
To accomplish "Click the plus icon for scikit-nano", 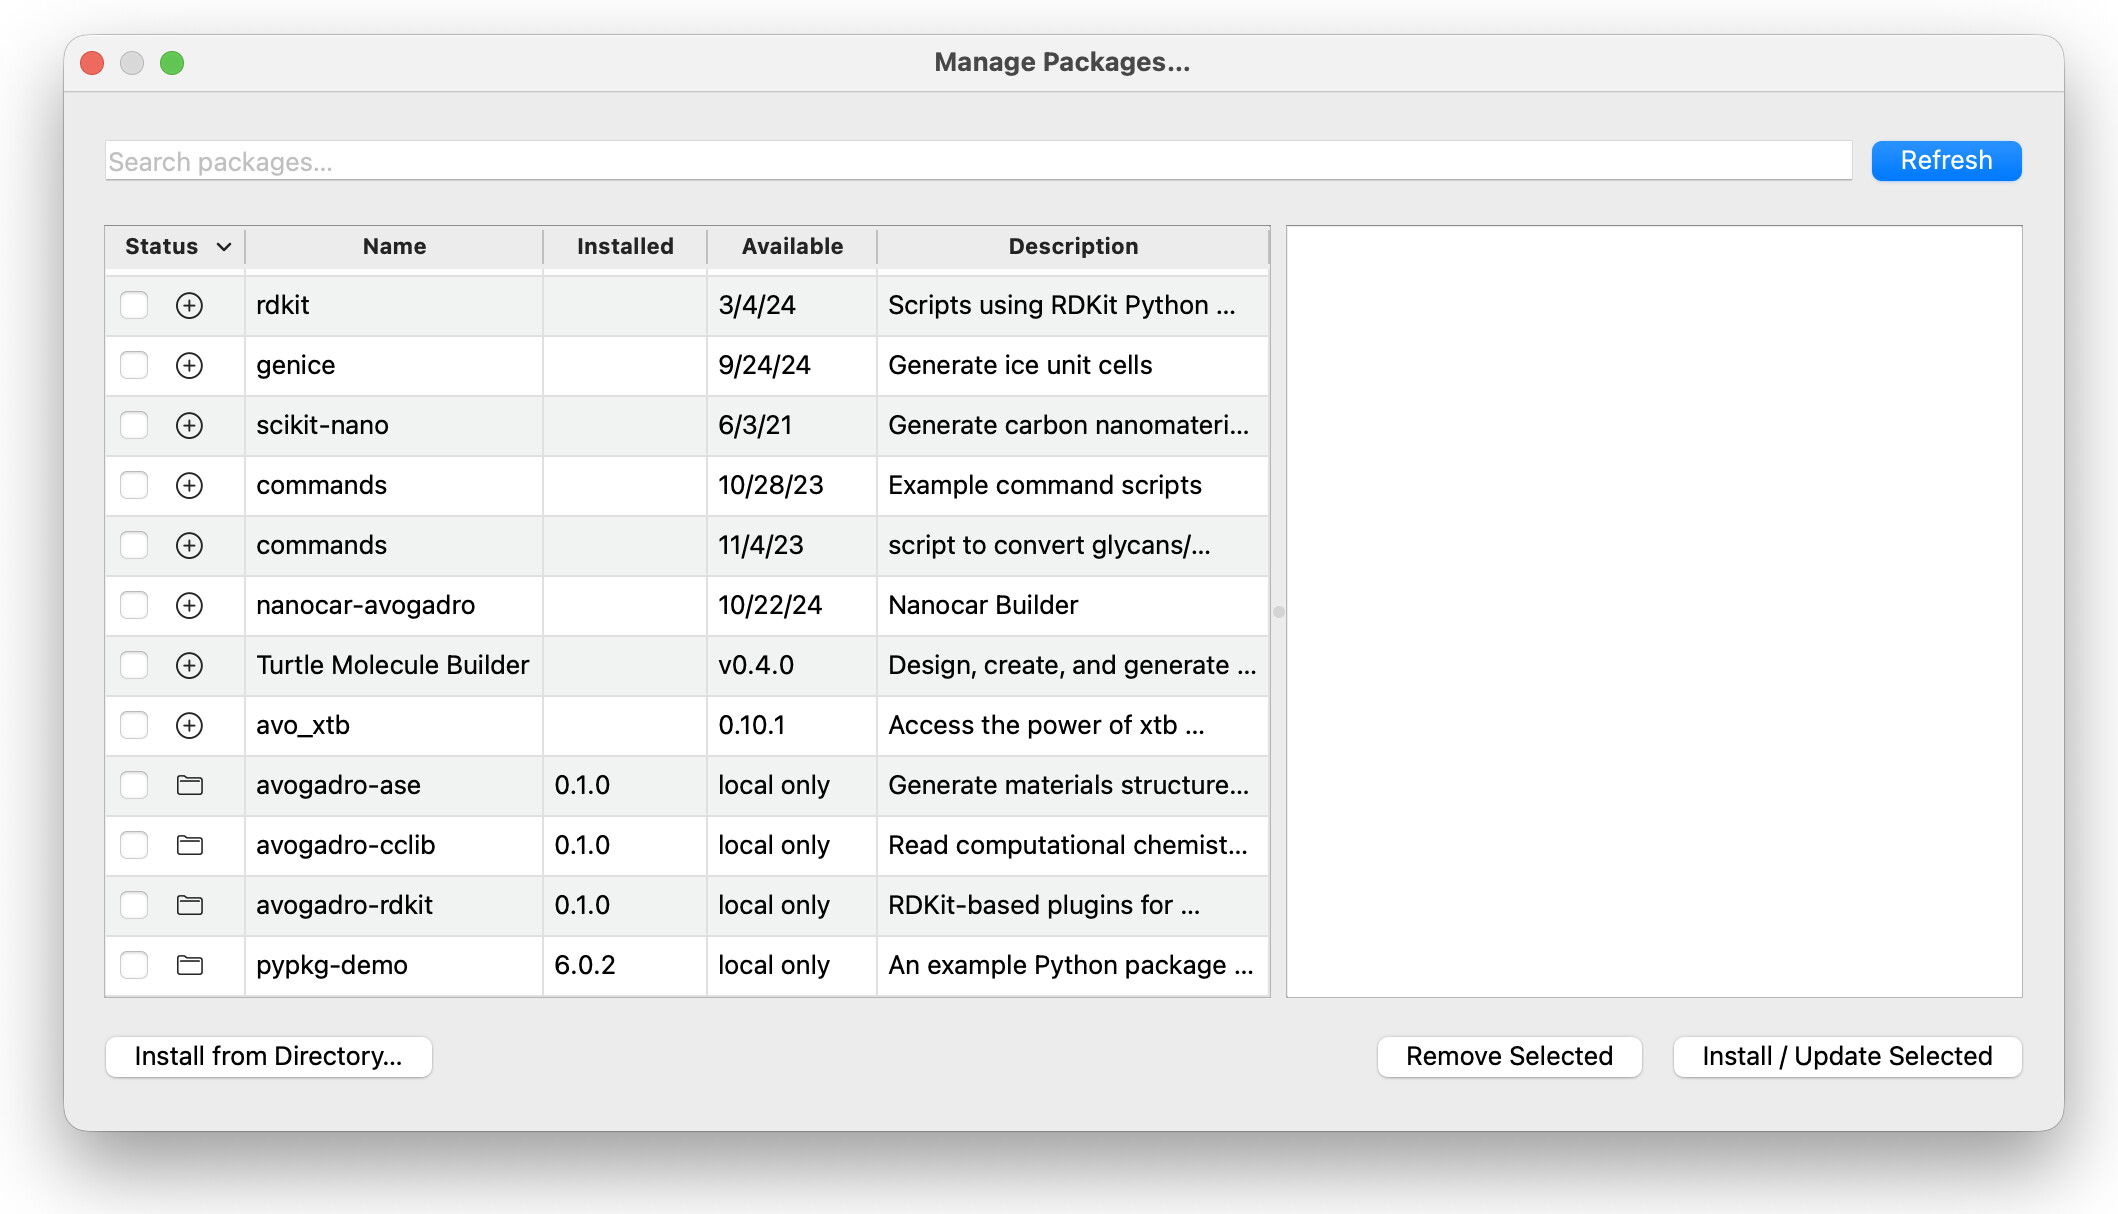I will pos(189,425).
